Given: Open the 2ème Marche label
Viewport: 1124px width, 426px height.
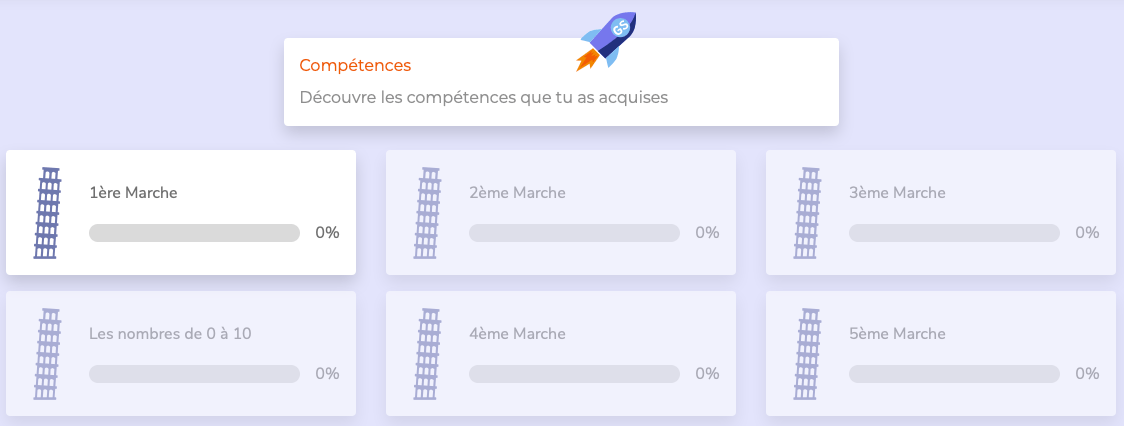Looking at the screenshot, I should (517, 193).
